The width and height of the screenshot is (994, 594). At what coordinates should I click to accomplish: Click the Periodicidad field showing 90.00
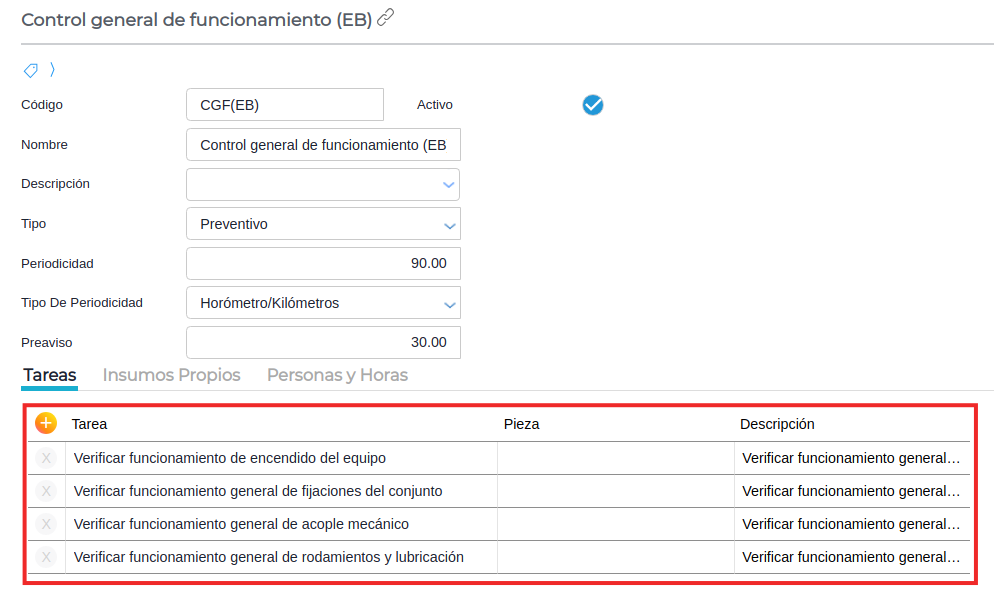click(x=323, y=264)
